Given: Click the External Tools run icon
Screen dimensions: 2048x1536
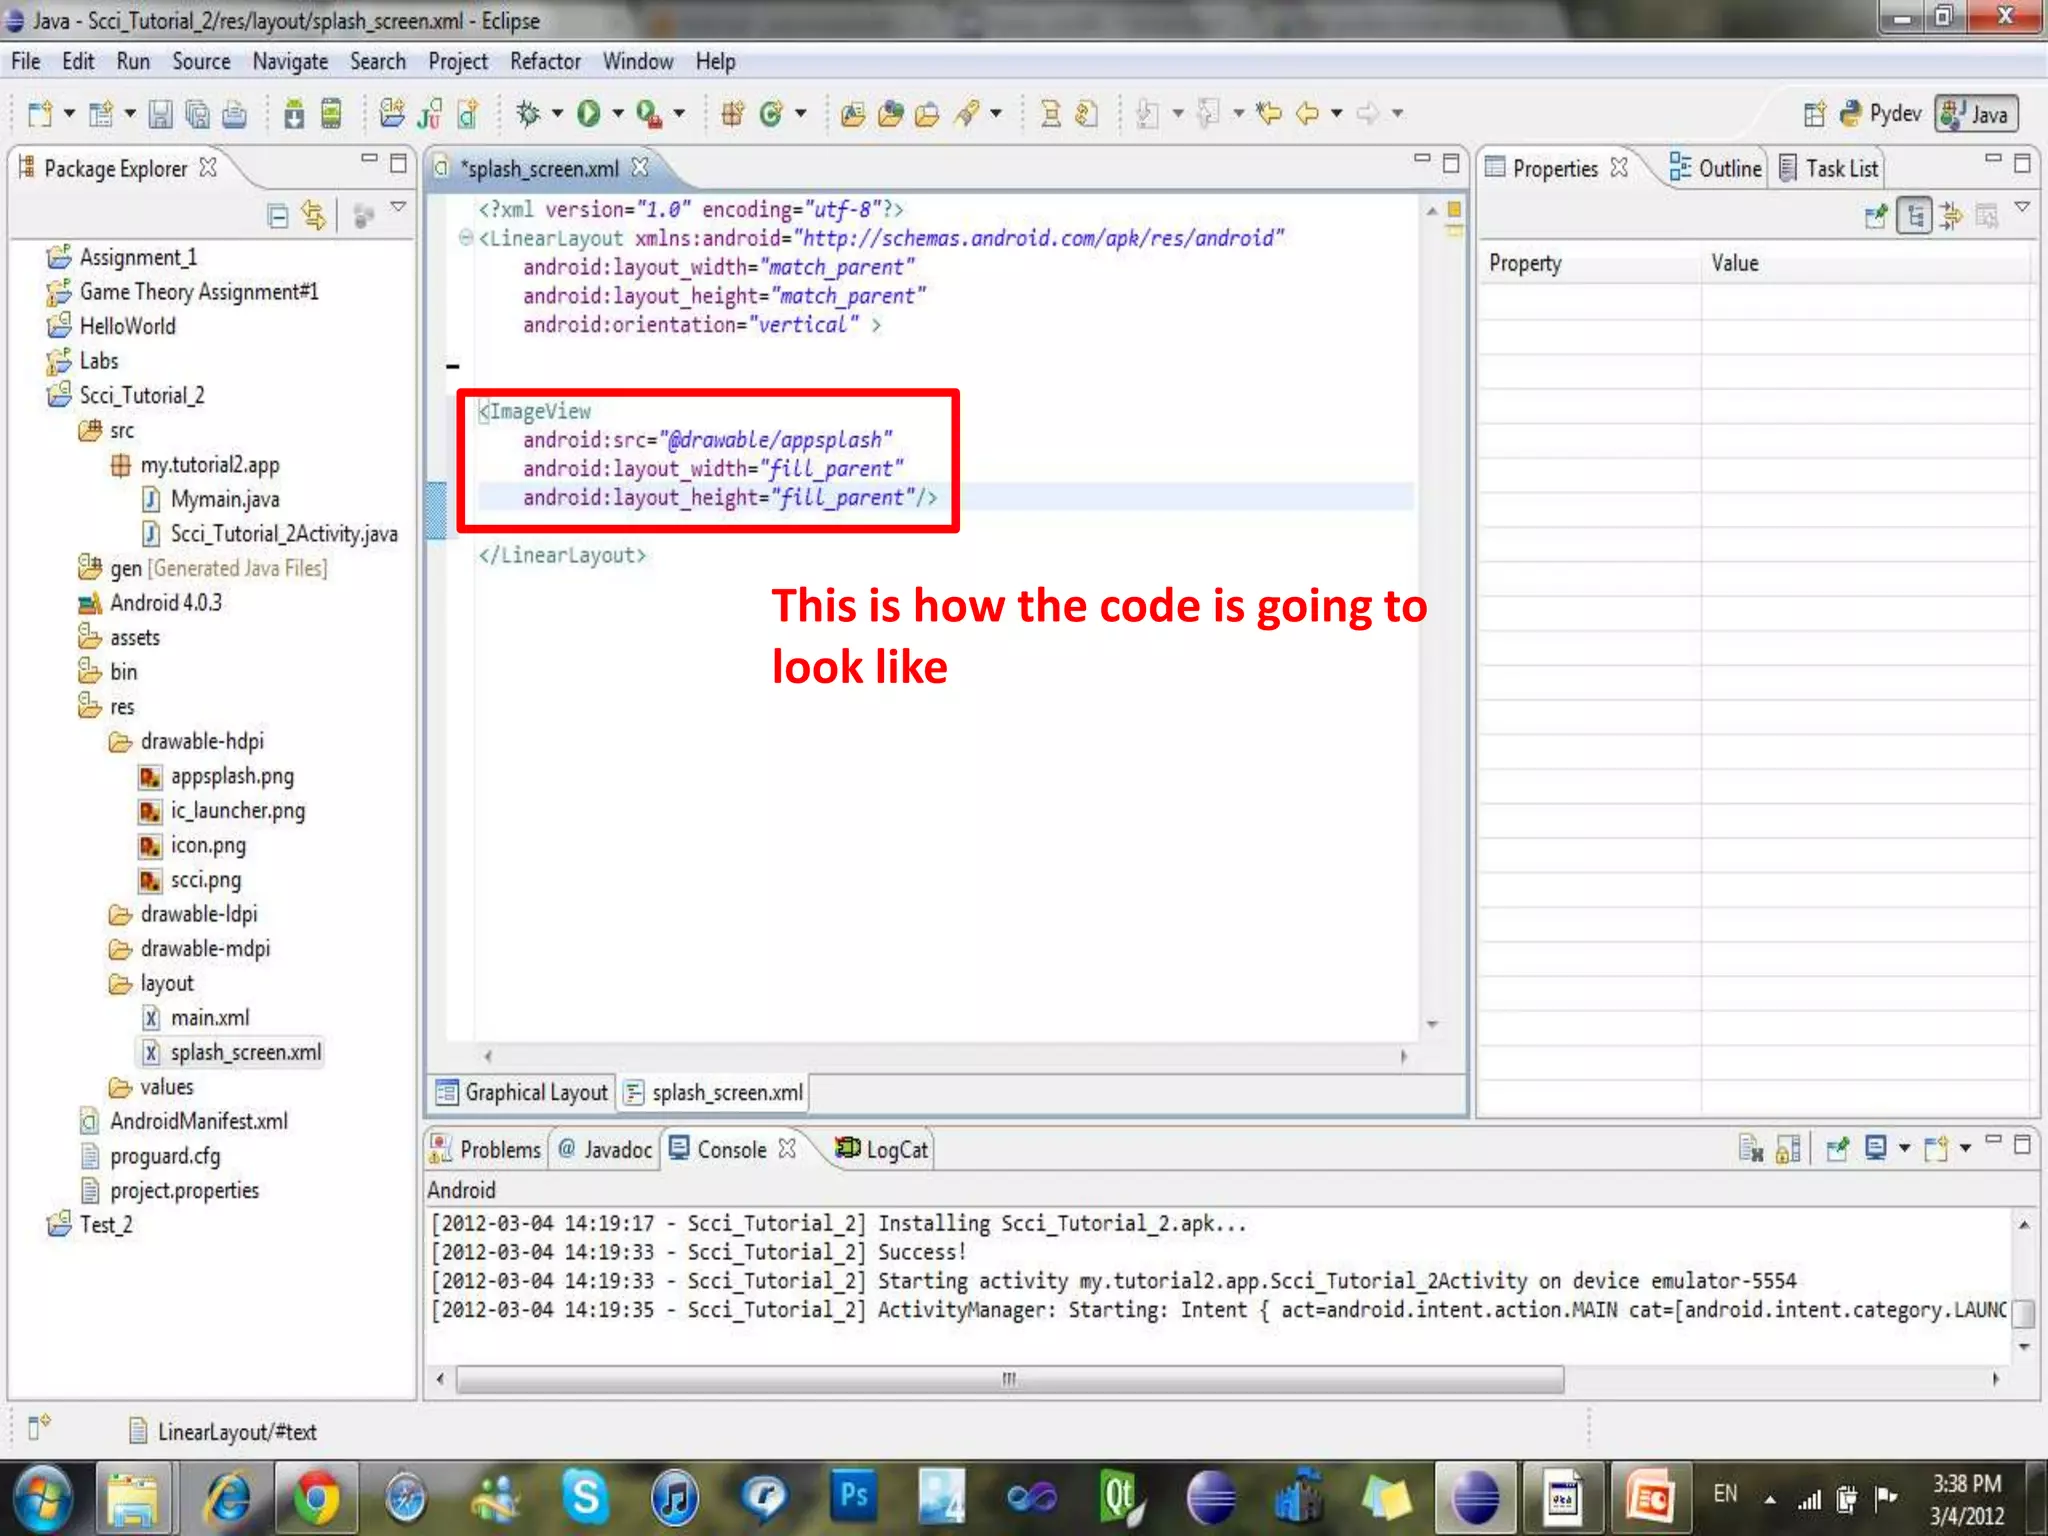Looking at the screenshot, I should coord(649,114).
